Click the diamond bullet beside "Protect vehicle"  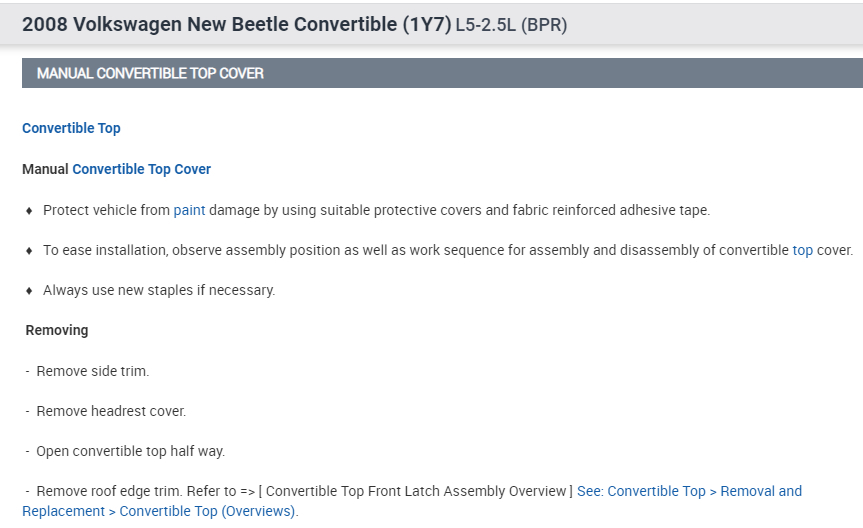click(x=29, y=211)
